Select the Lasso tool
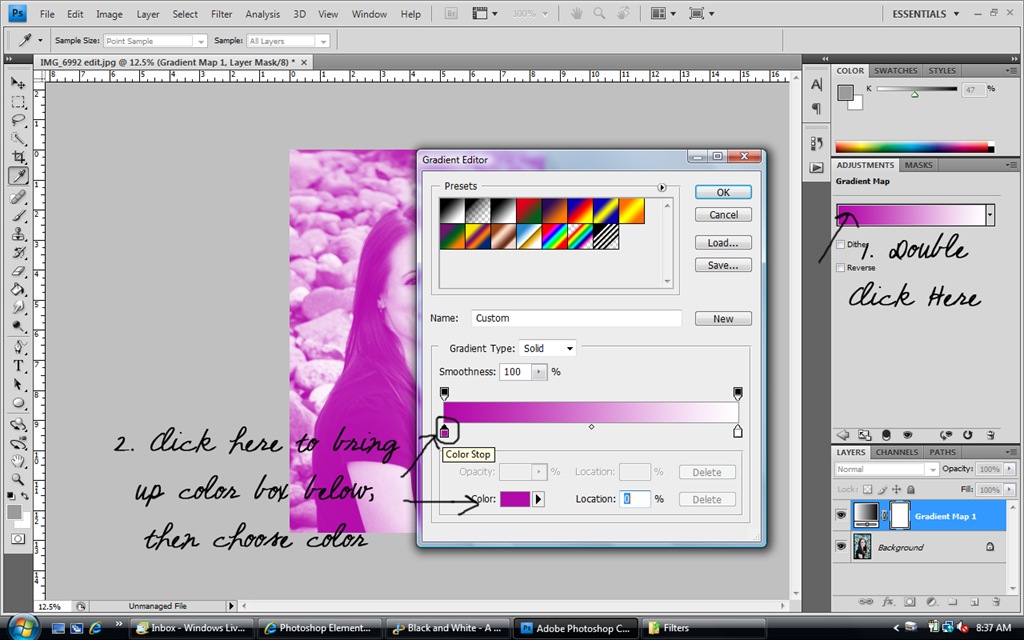Viewport: 1024px width, 640px height. pos(18,120)
